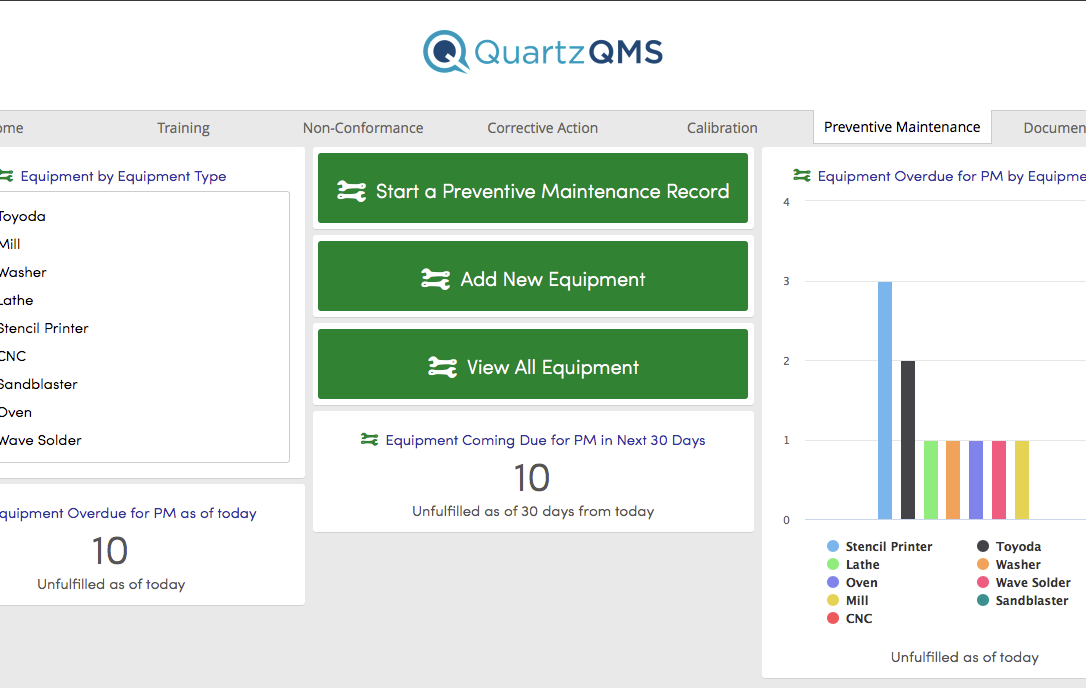The width and height of the screenshot is (1086, 688).
Task: Click the yellow Mill bar
Action: (x=1022, y=479)
